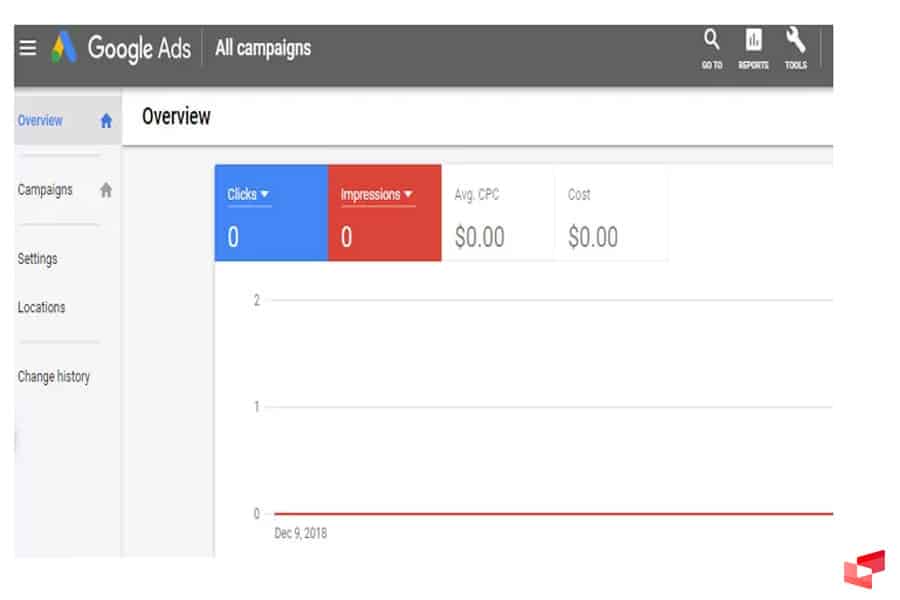Open Change history from the sidebar
The image size is (900, 600).
coord(53,377)
